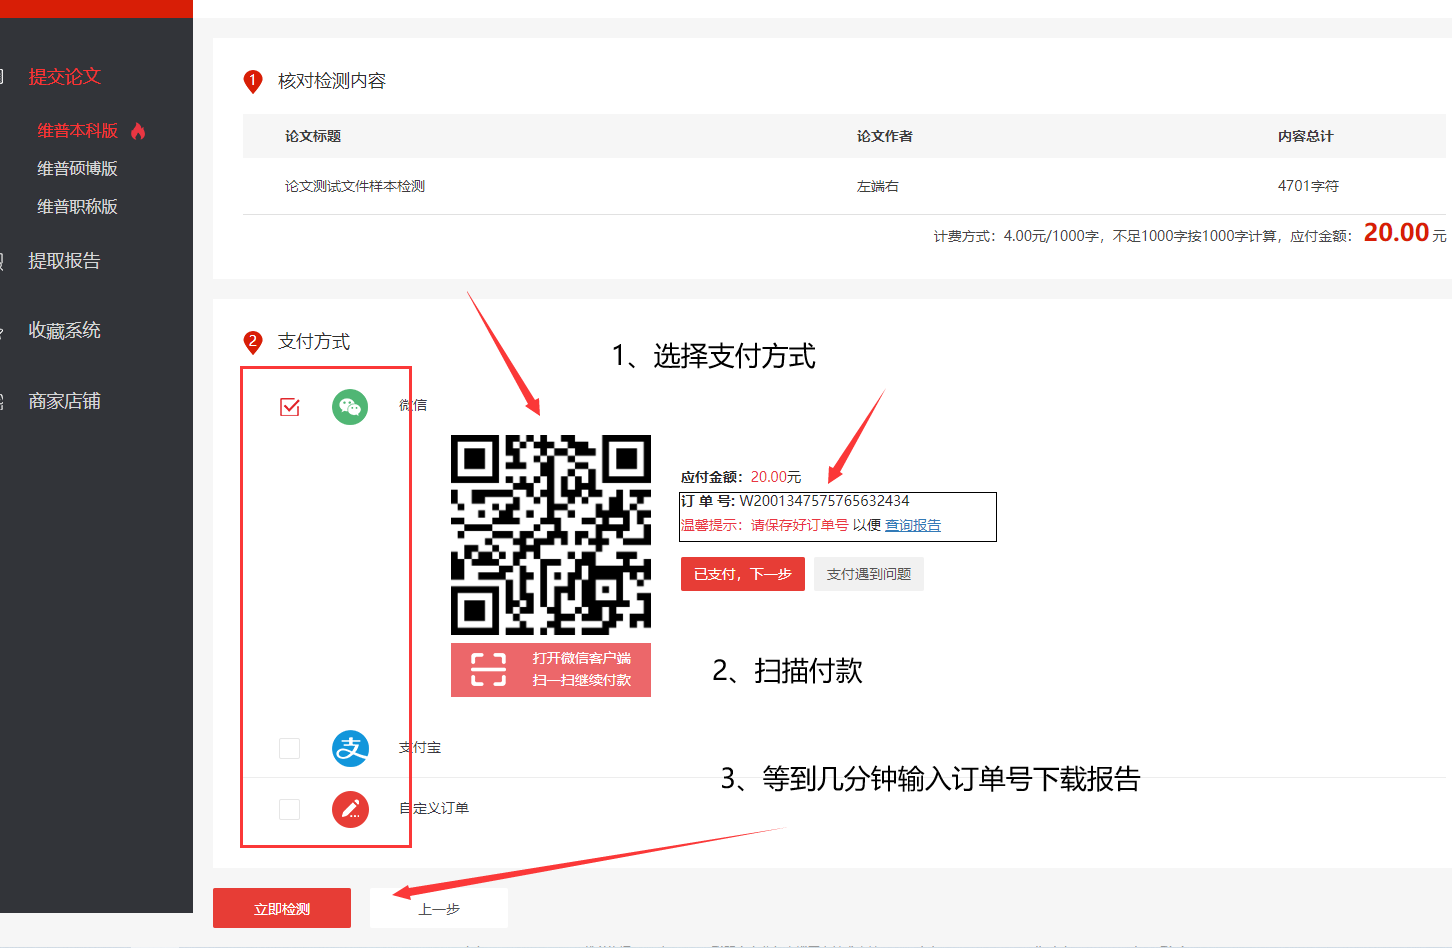Screen dimensions: 1452x948
Task: Uncheck the 微信 payment checkbox
Action: (290, 407)
